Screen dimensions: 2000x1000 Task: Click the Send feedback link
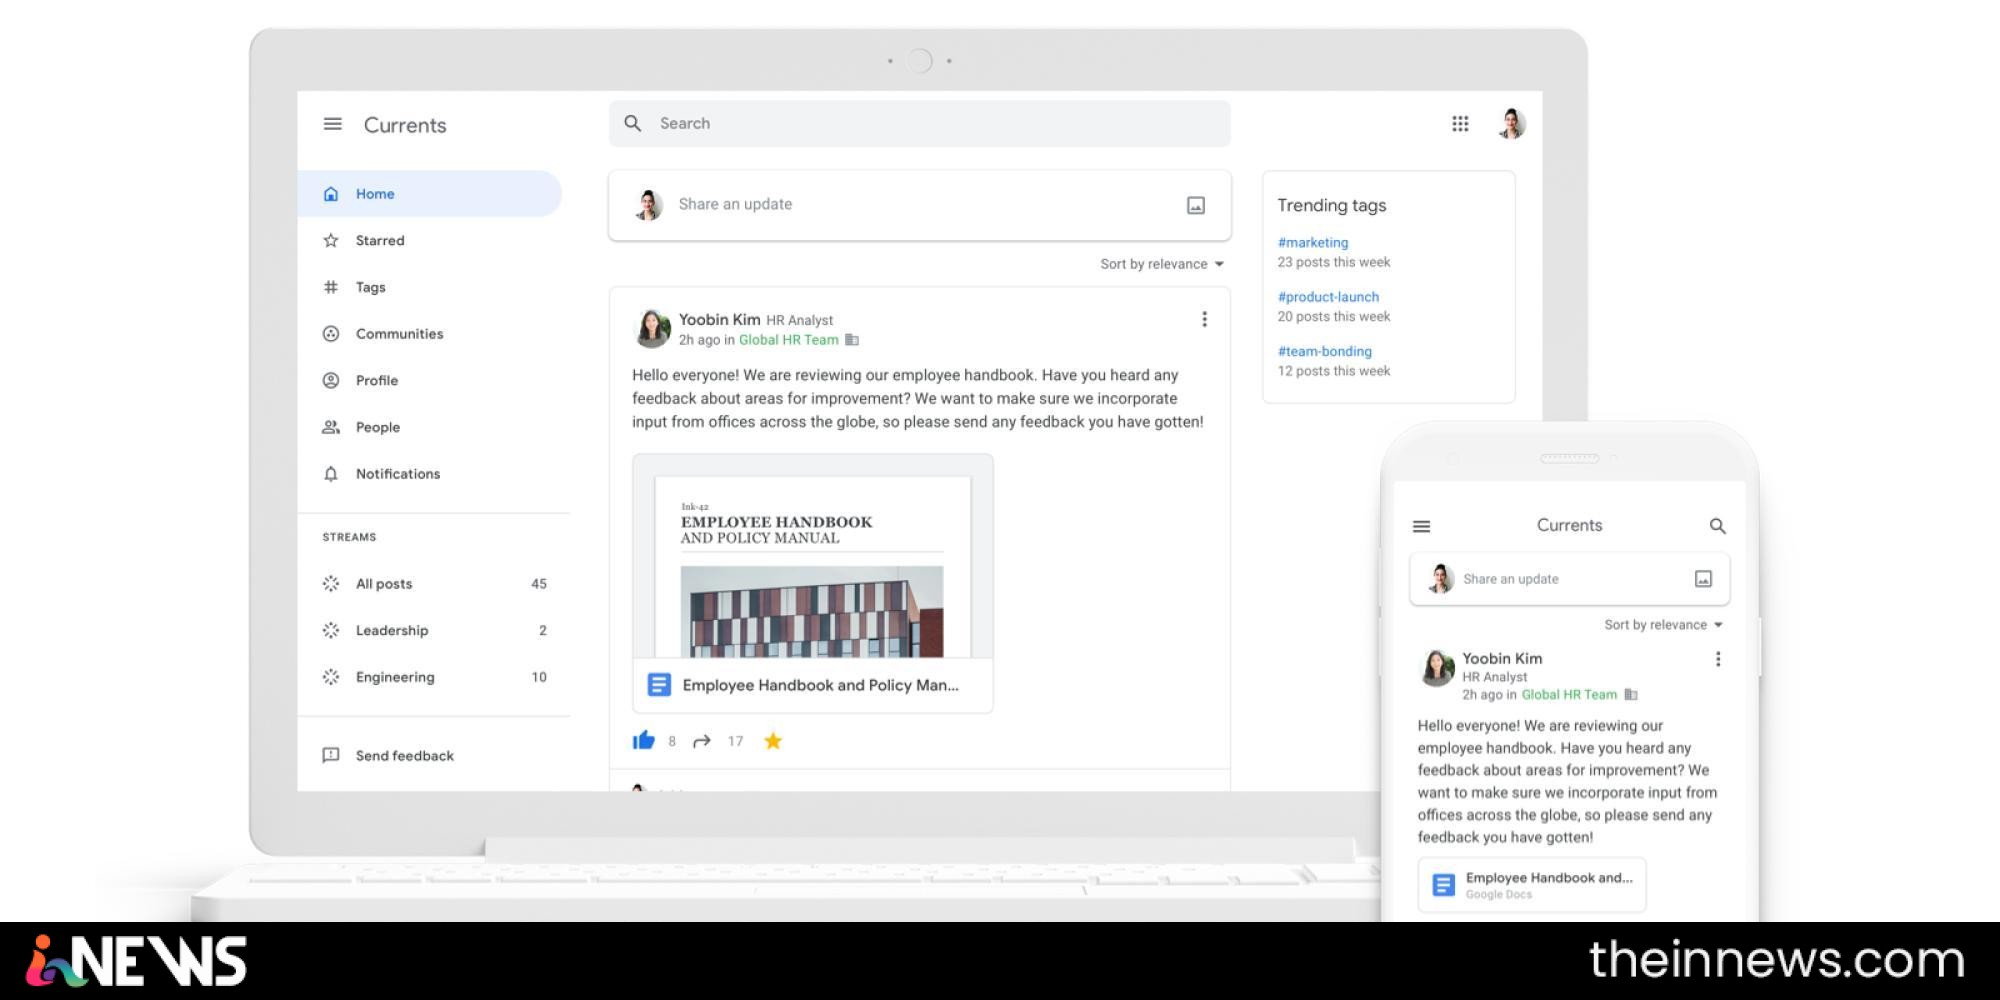point(404,755)
